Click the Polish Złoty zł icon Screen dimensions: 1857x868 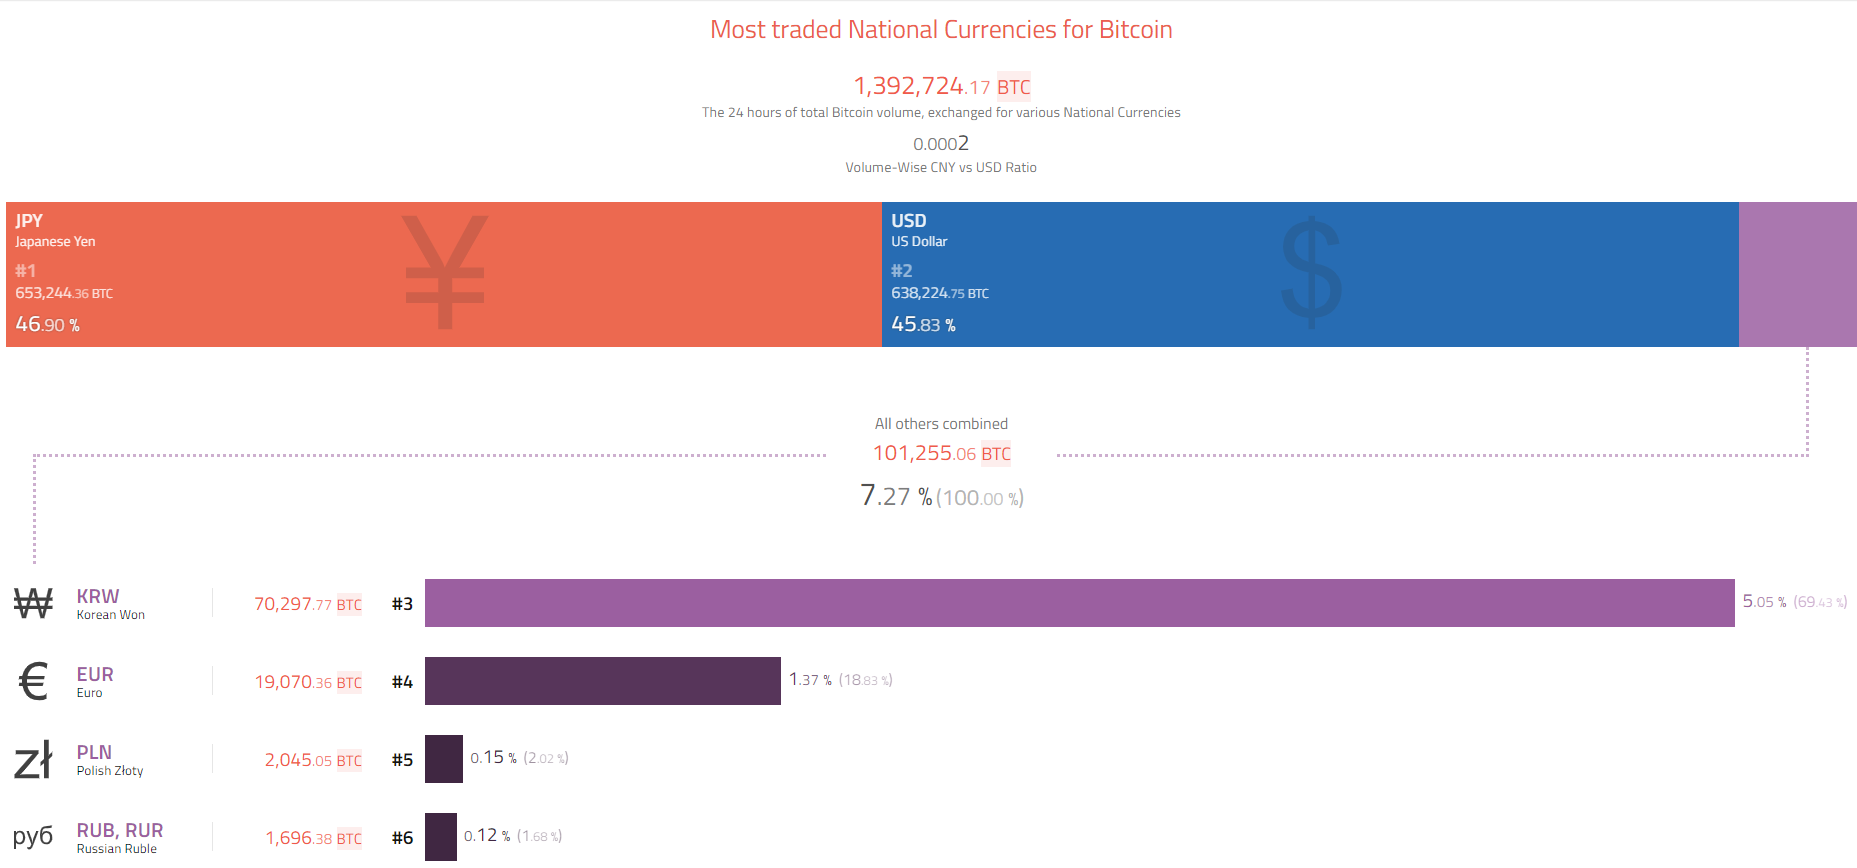[x=33, y=760]
